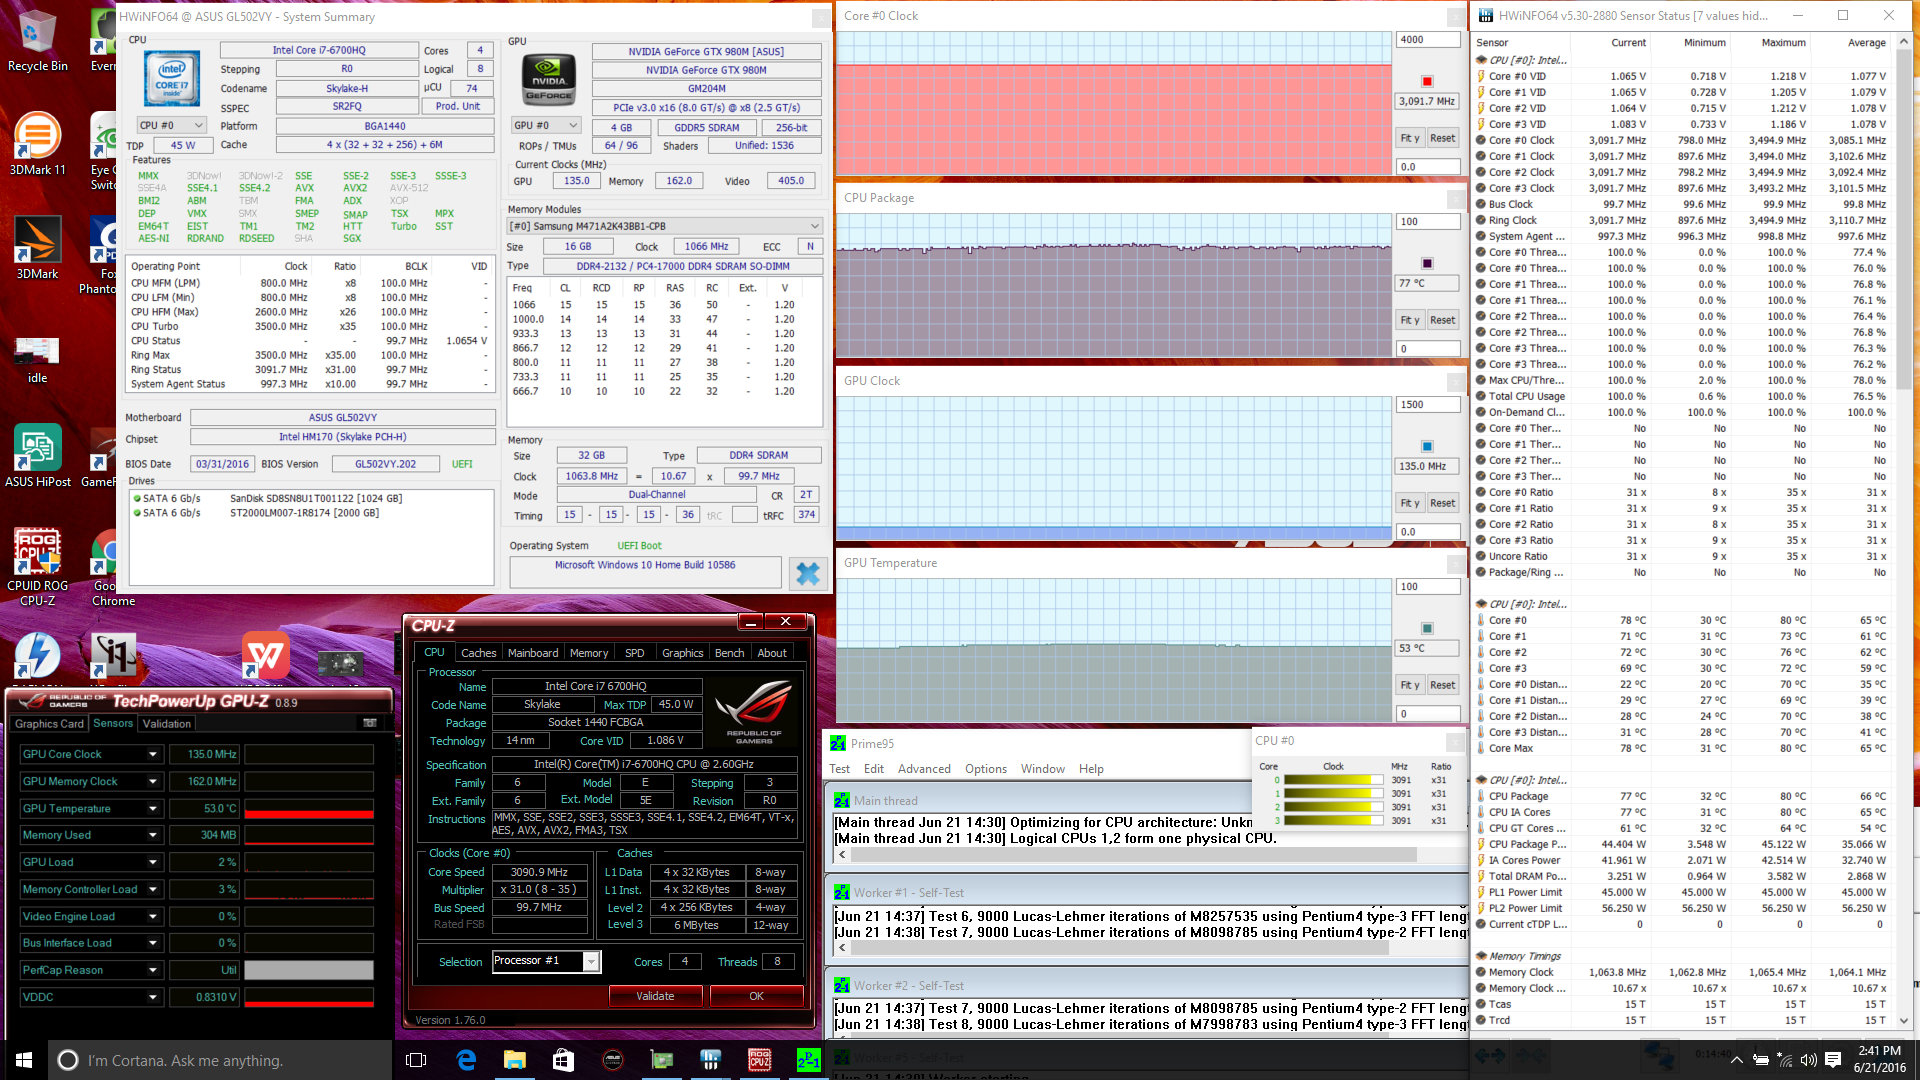Viewport: 1920px width, 1080px height.
Task: Click Fit y in GPU Temperature graph
Action: point(1409,685)
